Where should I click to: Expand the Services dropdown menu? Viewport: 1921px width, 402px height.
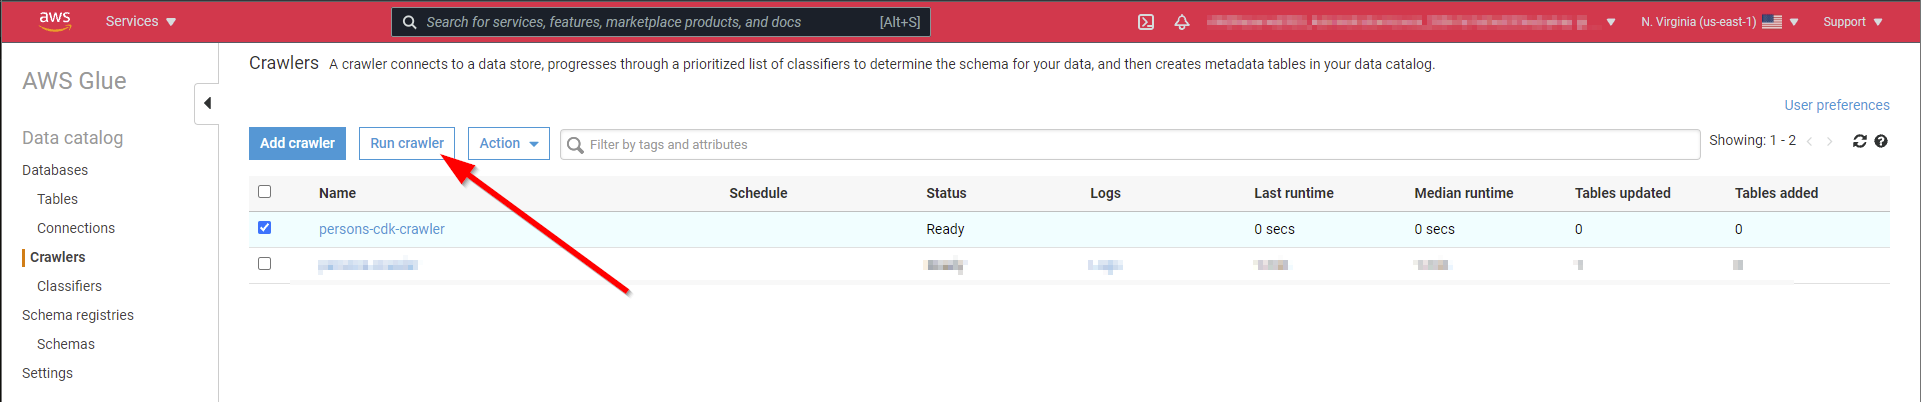coord(140,21)
